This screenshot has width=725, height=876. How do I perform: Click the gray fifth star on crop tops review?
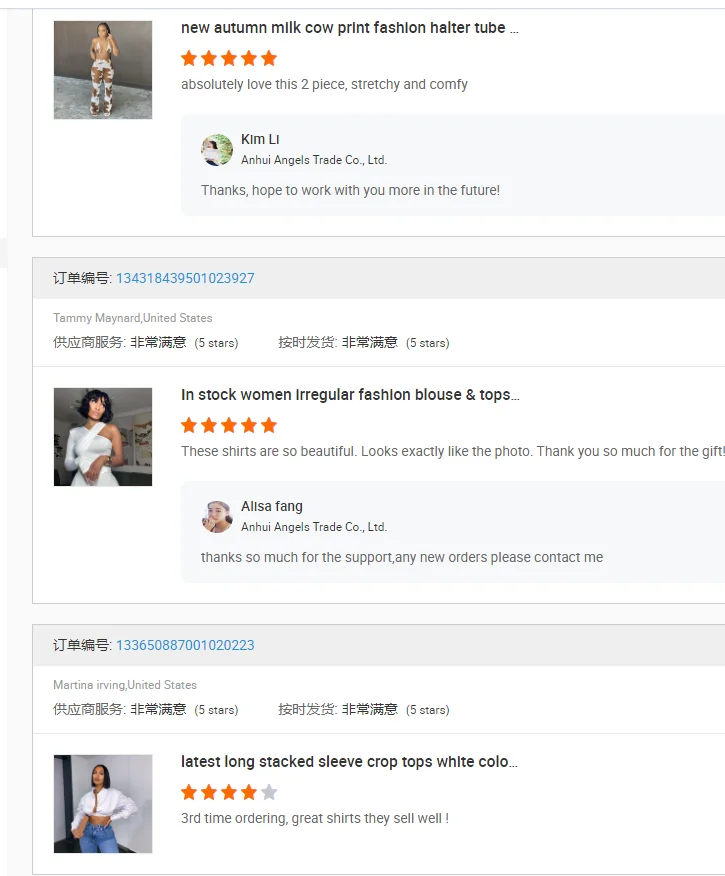pos(269,792)
